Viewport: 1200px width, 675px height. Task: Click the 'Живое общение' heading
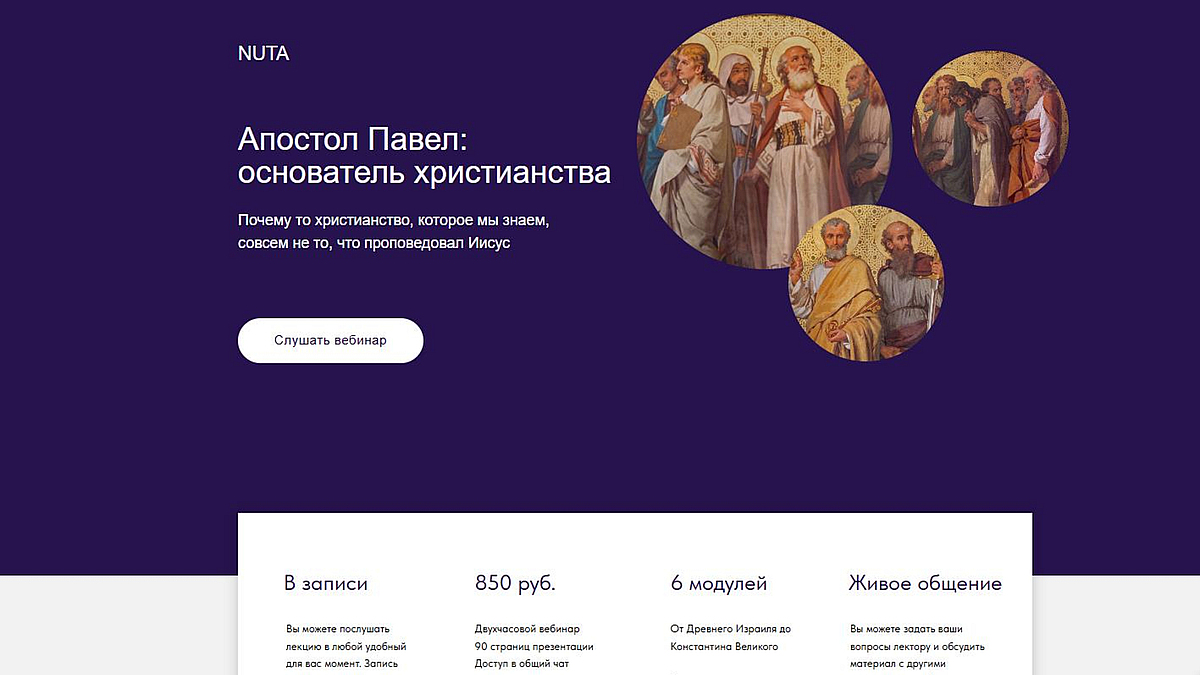click(x=925, y=583)
